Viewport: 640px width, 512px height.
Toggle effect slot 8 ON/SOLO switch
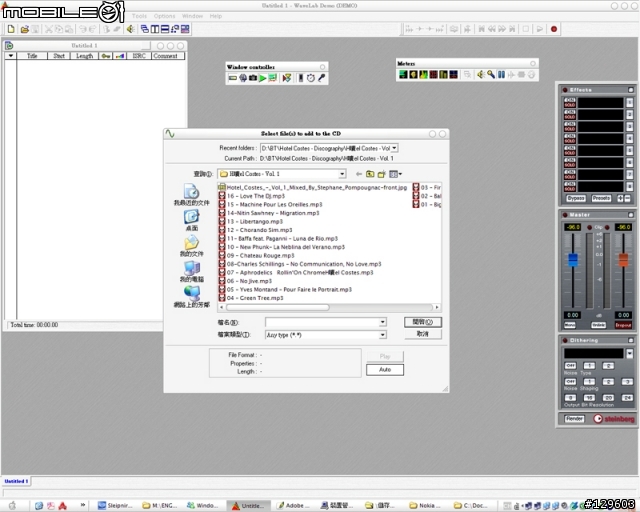click(570, 187)
